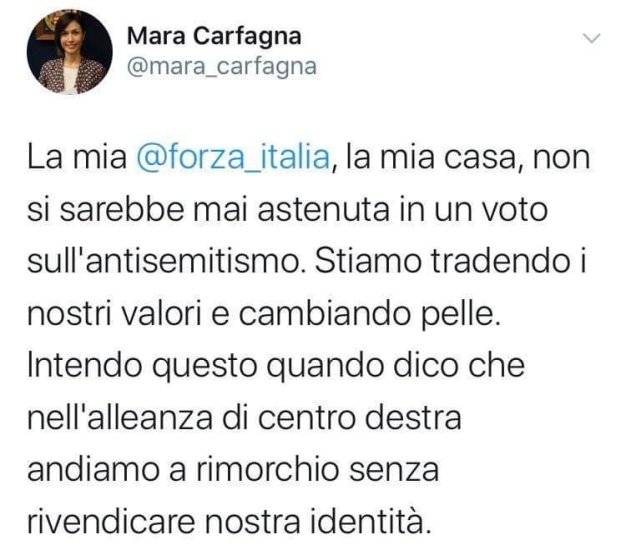Click the words 'Stiamo tradendo i'
Image resolution: width=626 pixels, height=555 pixels.
click(451, 262)
